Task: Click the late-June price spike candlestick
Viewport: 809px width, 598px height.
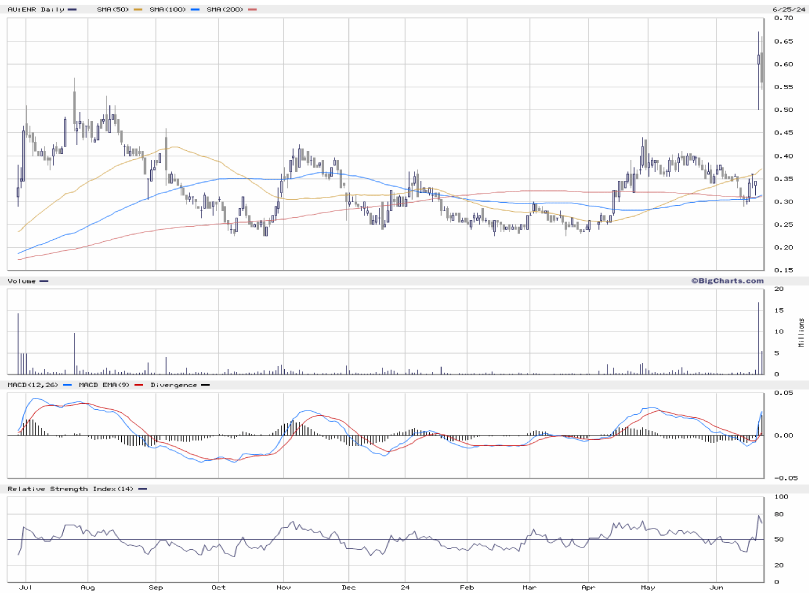Action: (759, 70)
